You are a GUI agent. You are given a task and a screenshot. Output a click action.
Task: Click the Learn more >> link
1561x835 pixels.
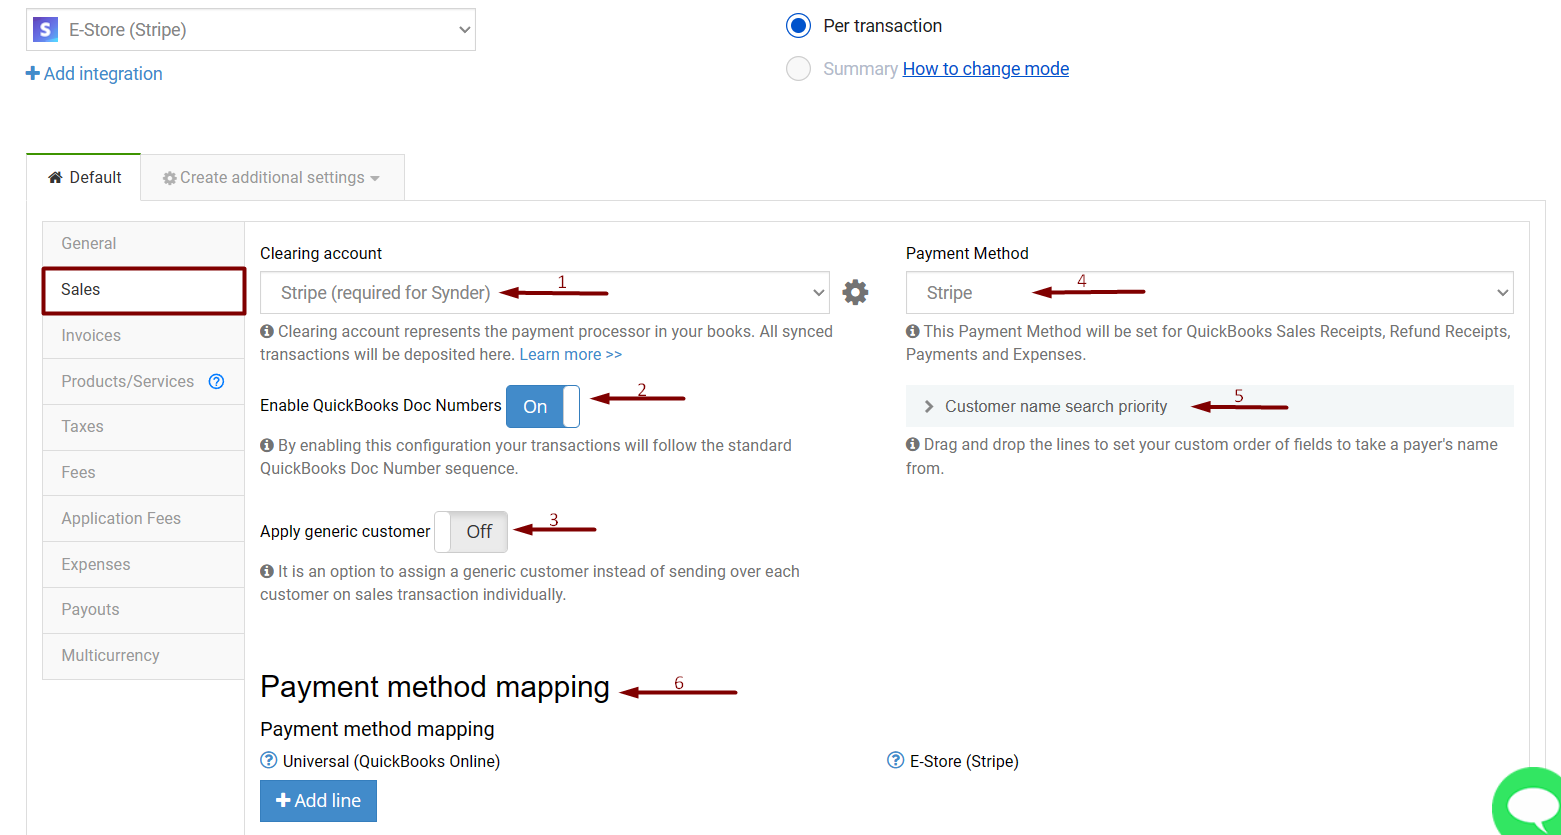pos(571,354)
